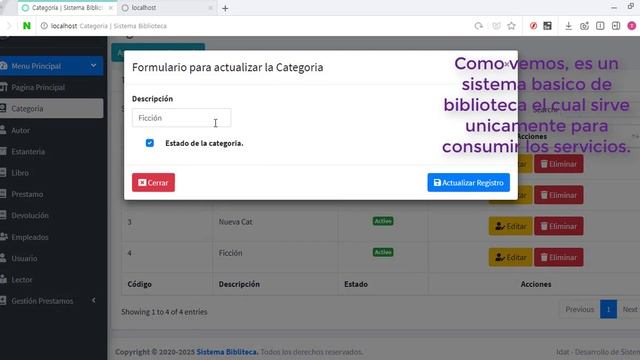Viewport: 640px width, 360px height.
Task: Click the Active badge in row 4
Action: [383, 252]
